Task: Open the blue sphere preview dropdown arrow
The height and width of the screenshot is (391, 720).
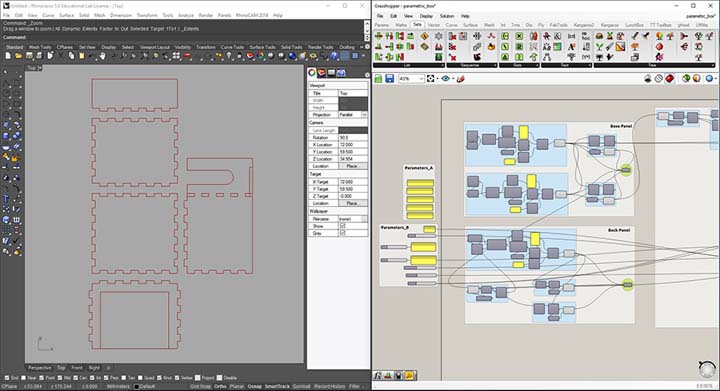Action: coord(715,79)
